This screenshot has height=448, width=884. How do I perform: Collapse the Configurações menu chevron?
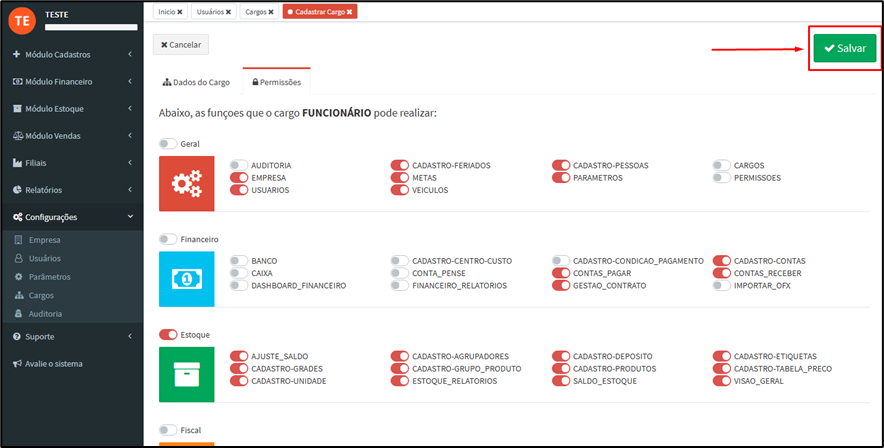coord(130,216)
